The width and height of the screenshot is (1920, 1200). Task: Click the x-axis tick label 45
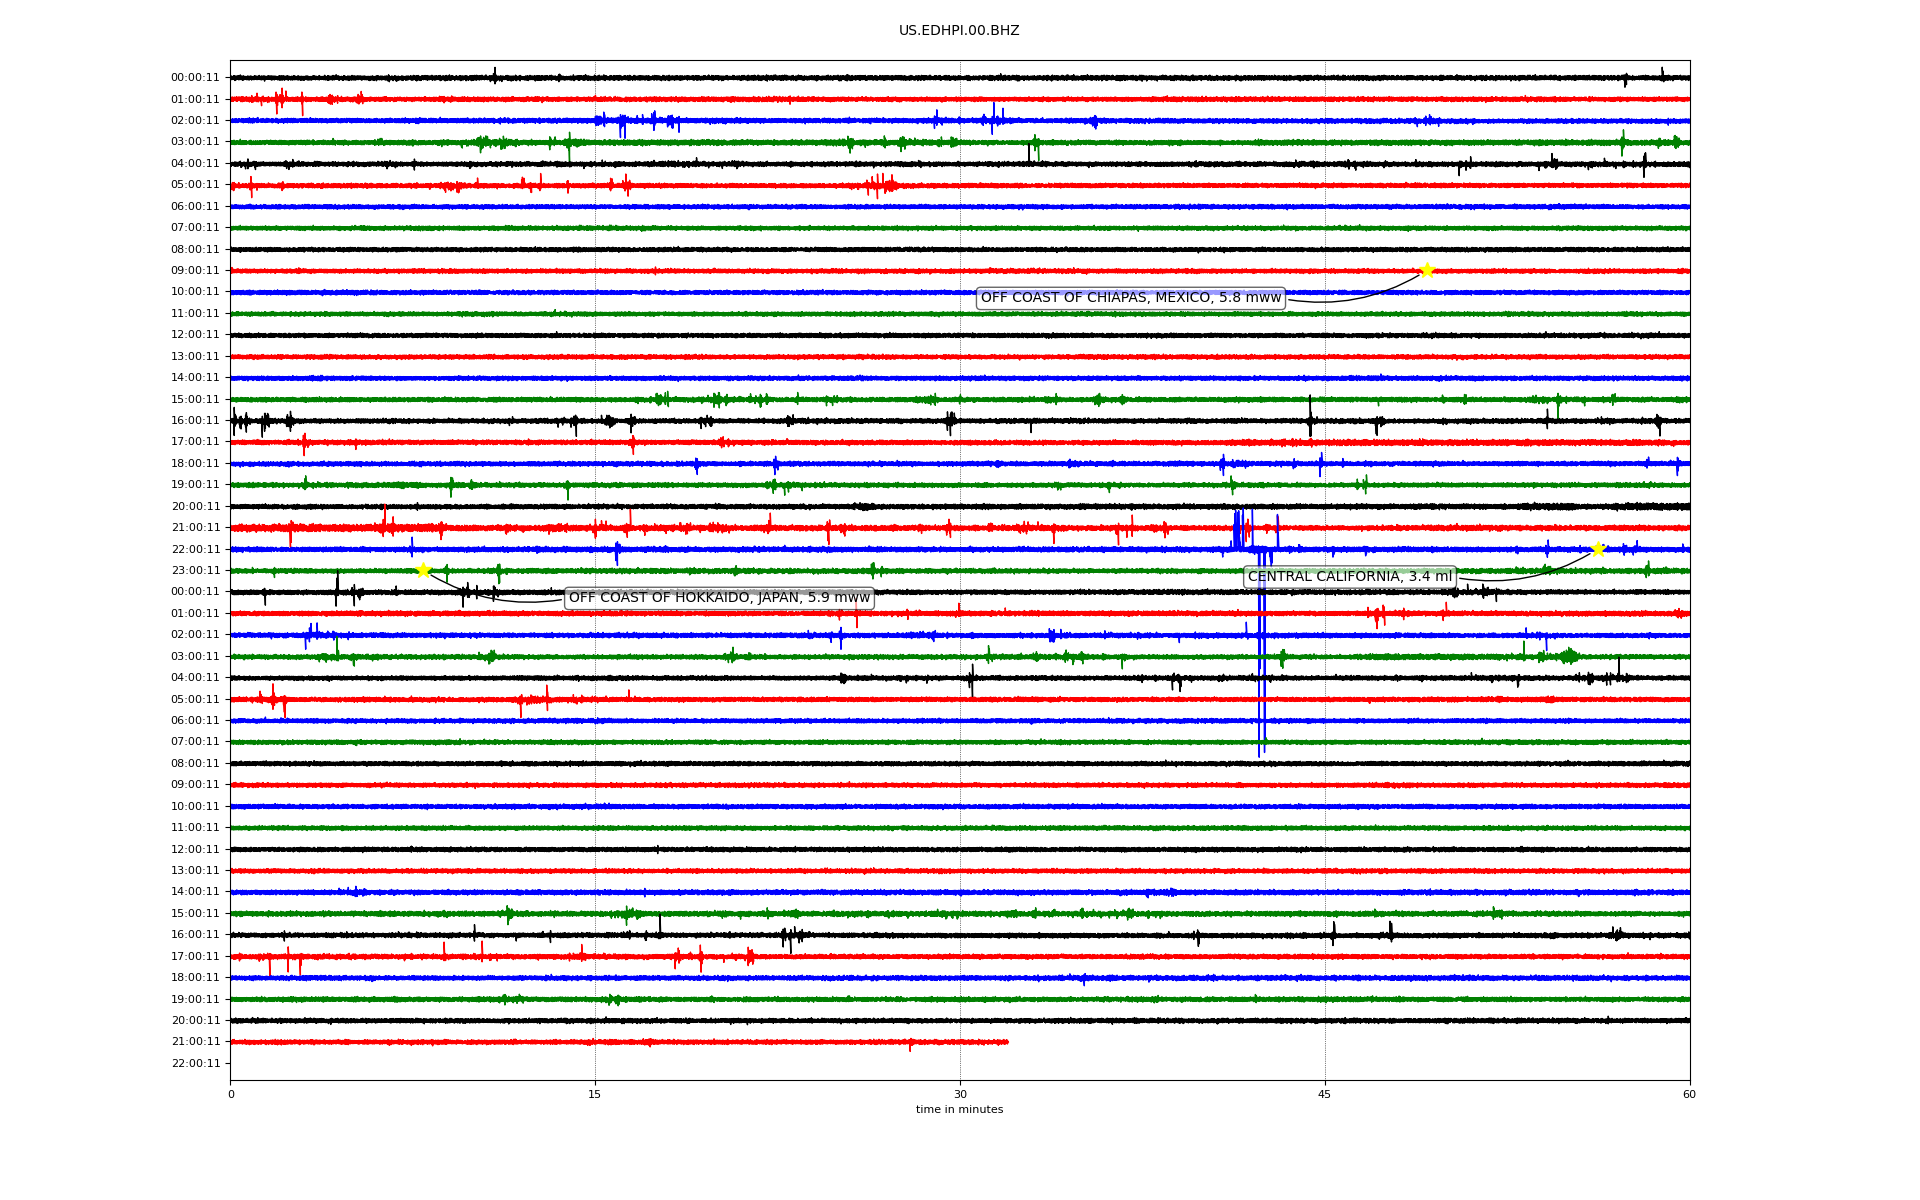coord(1325,1094)
